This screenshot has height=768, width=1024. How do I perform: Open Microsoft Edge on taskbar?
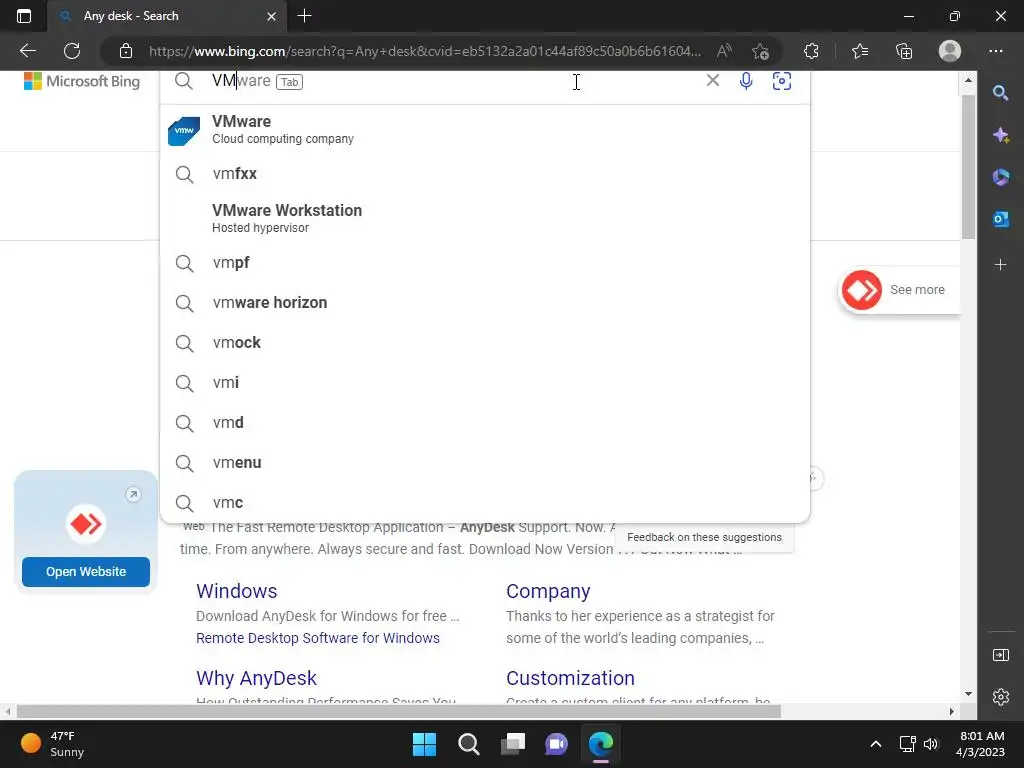point(601,744)
